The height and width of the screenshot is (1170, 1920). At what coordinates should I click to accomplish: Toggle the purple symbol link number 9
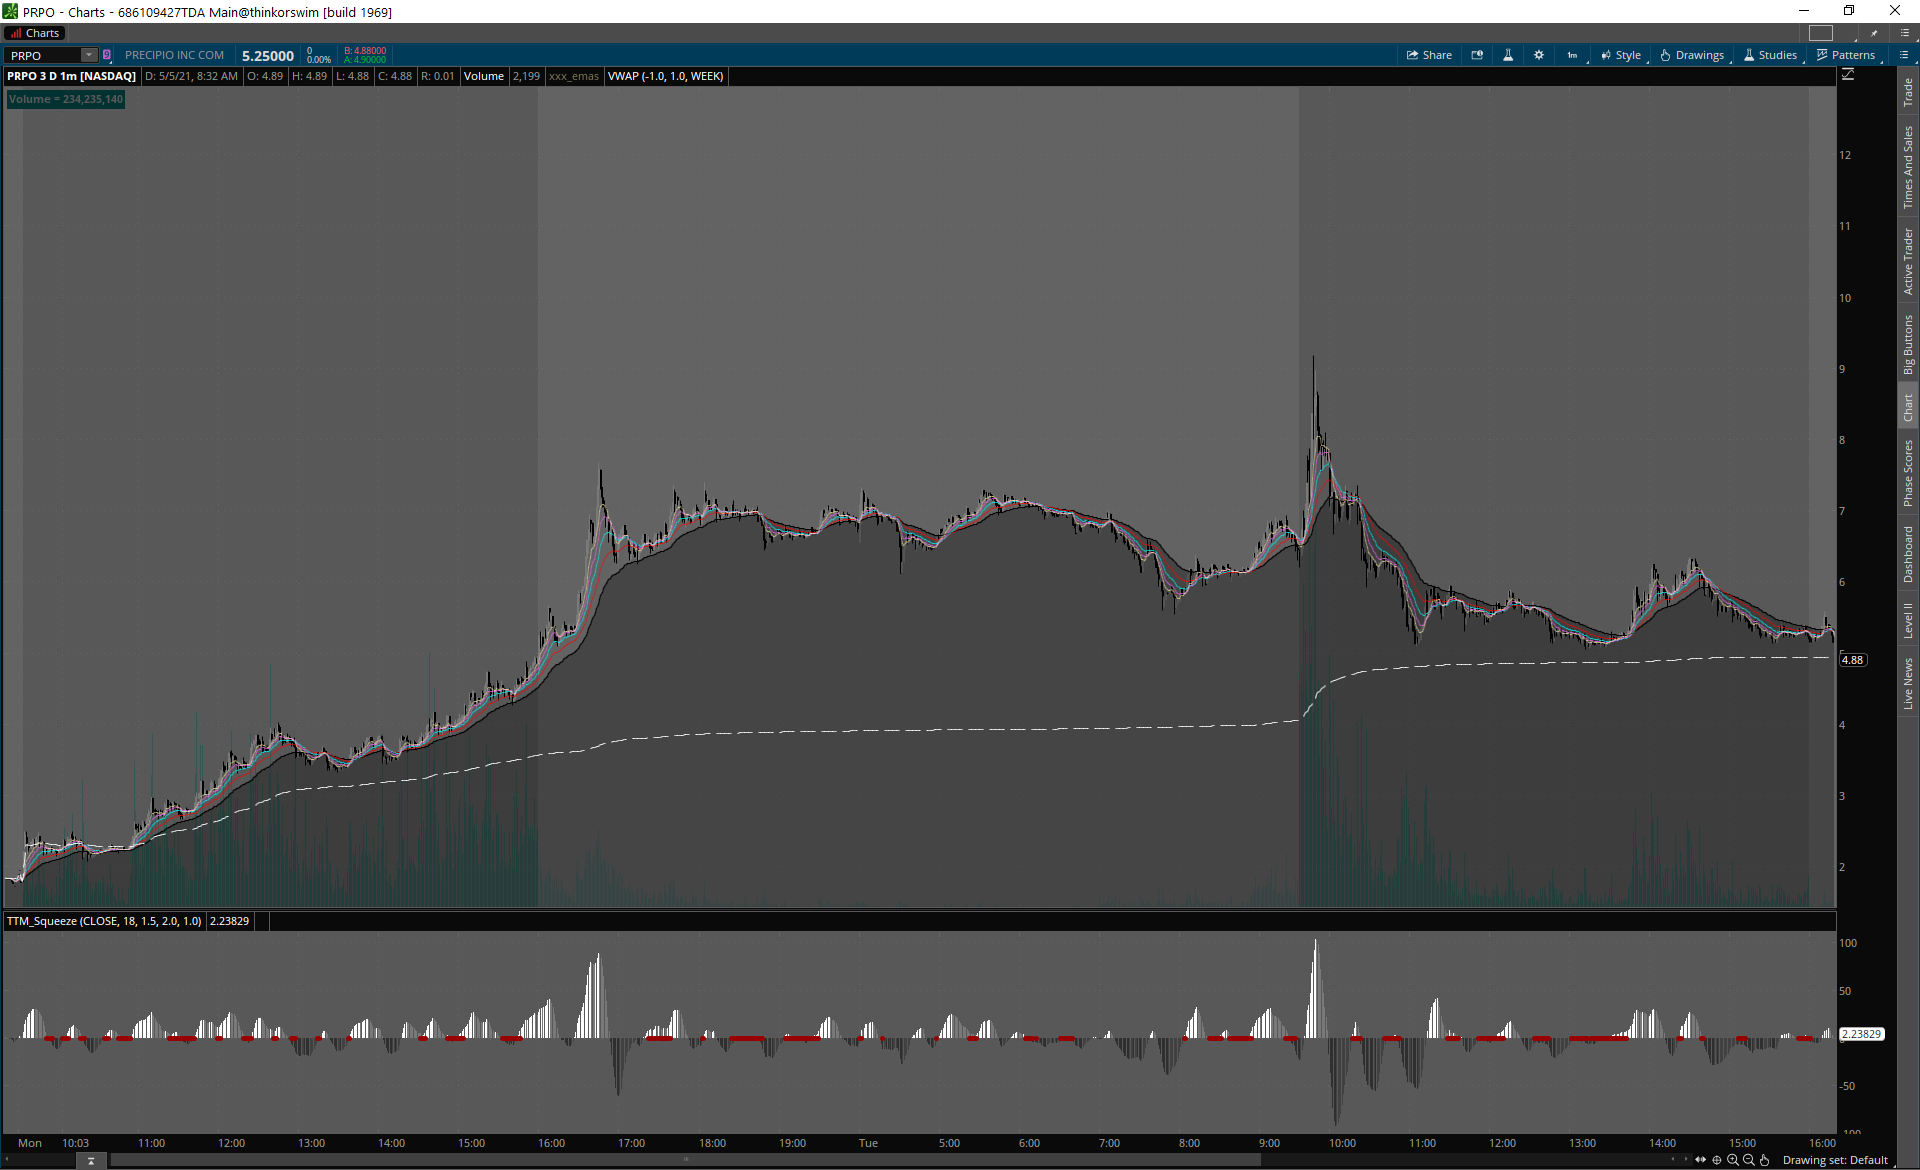[x=107, y=55]
